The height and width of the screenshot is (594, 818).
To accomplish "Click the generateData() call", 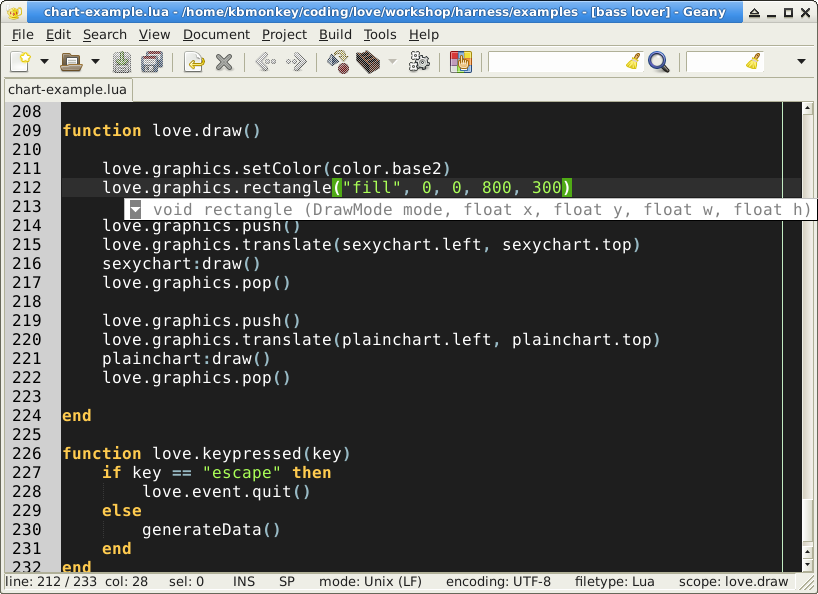I will pyautogui.click(x=211, y=530).
